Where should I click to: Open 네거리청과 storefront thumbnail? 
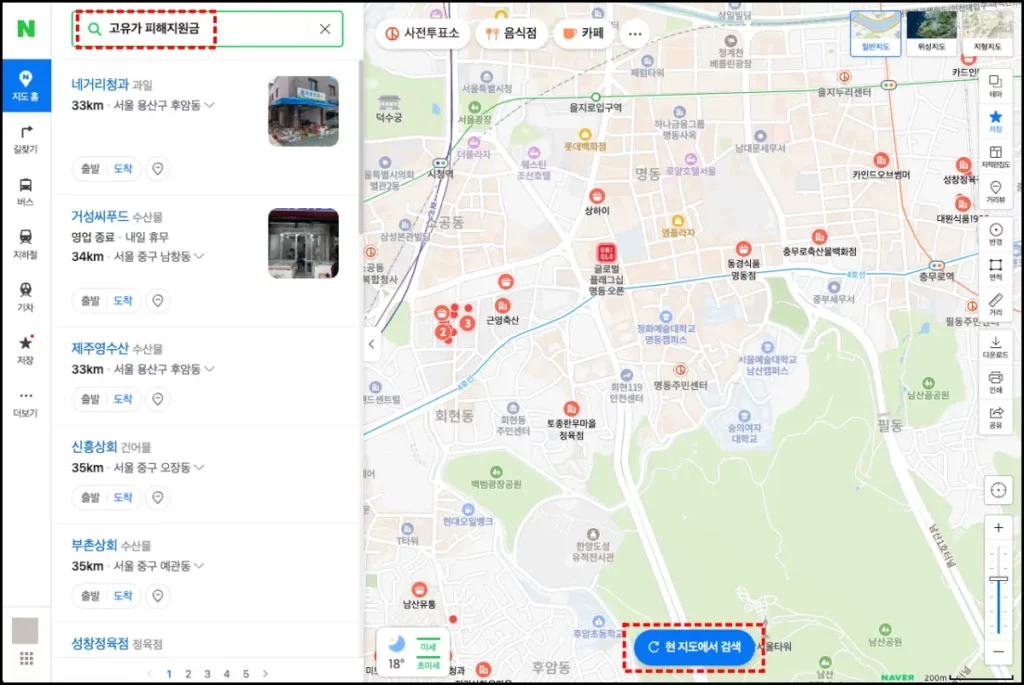click(x=303, y=111)
